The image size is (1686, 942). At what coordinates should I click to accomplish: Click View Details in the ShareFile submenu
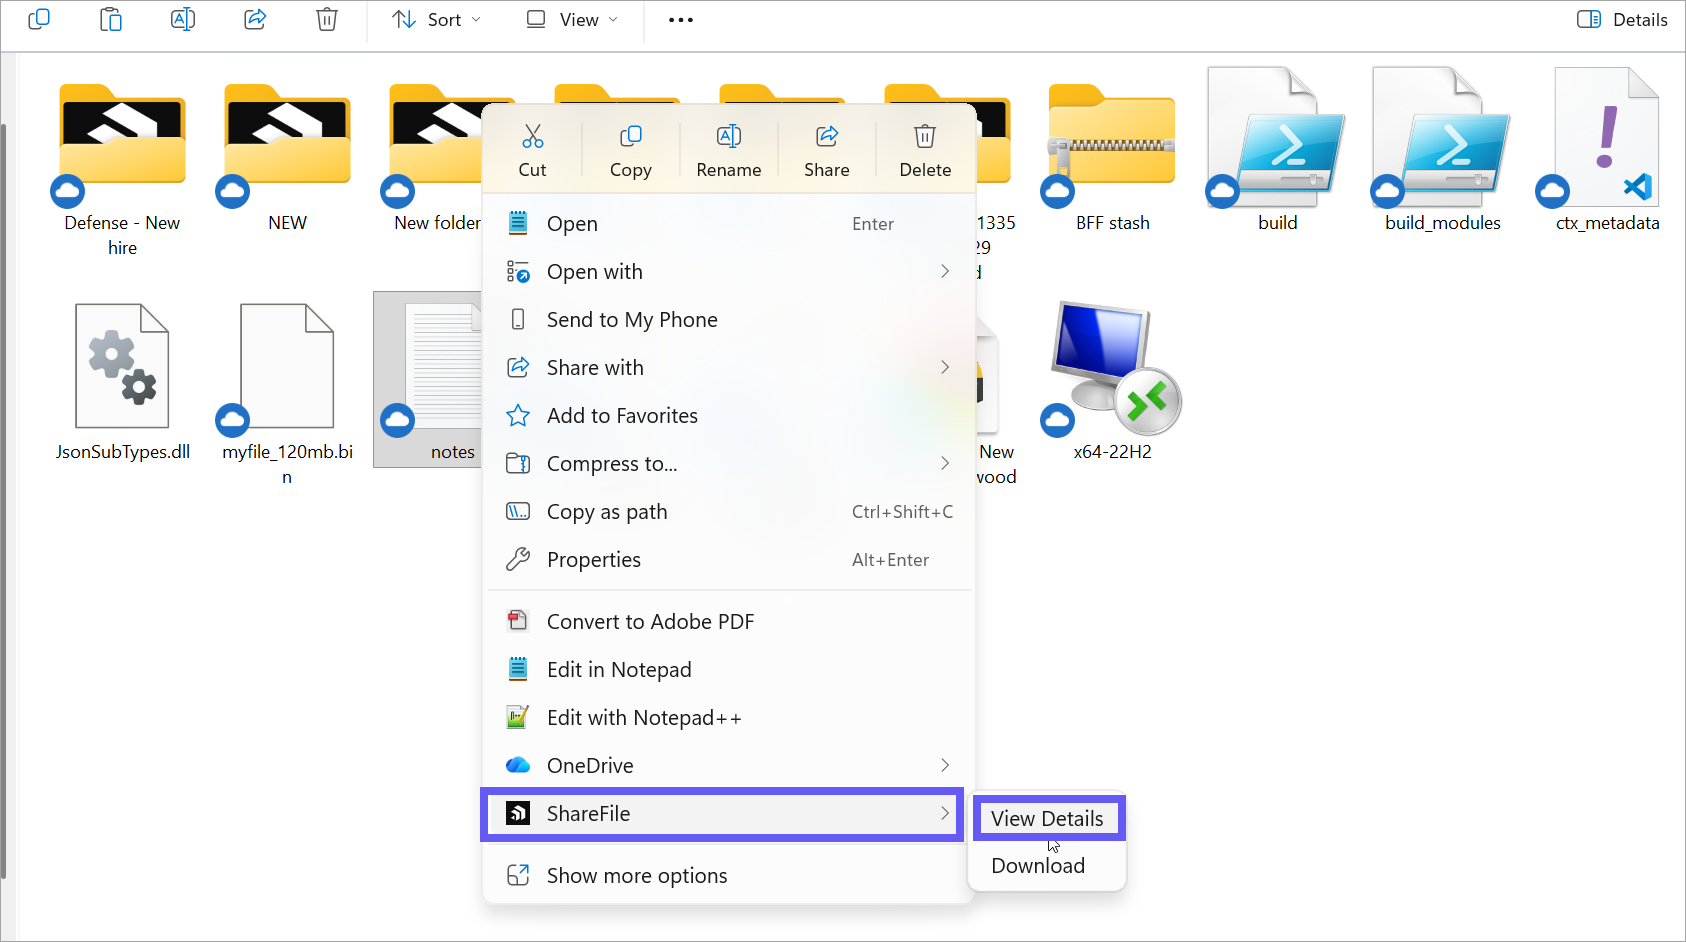[x=1048, y=818]
